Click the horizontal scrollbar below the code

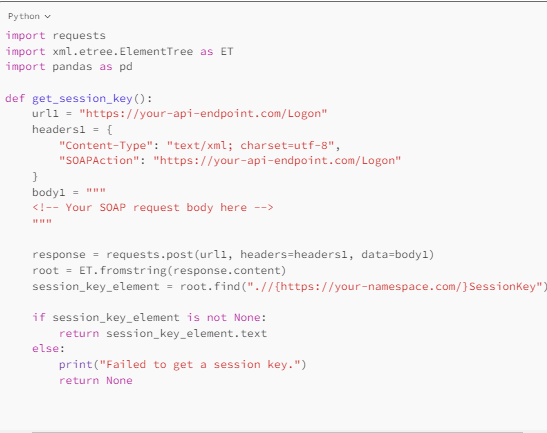(x=277, y=432)
